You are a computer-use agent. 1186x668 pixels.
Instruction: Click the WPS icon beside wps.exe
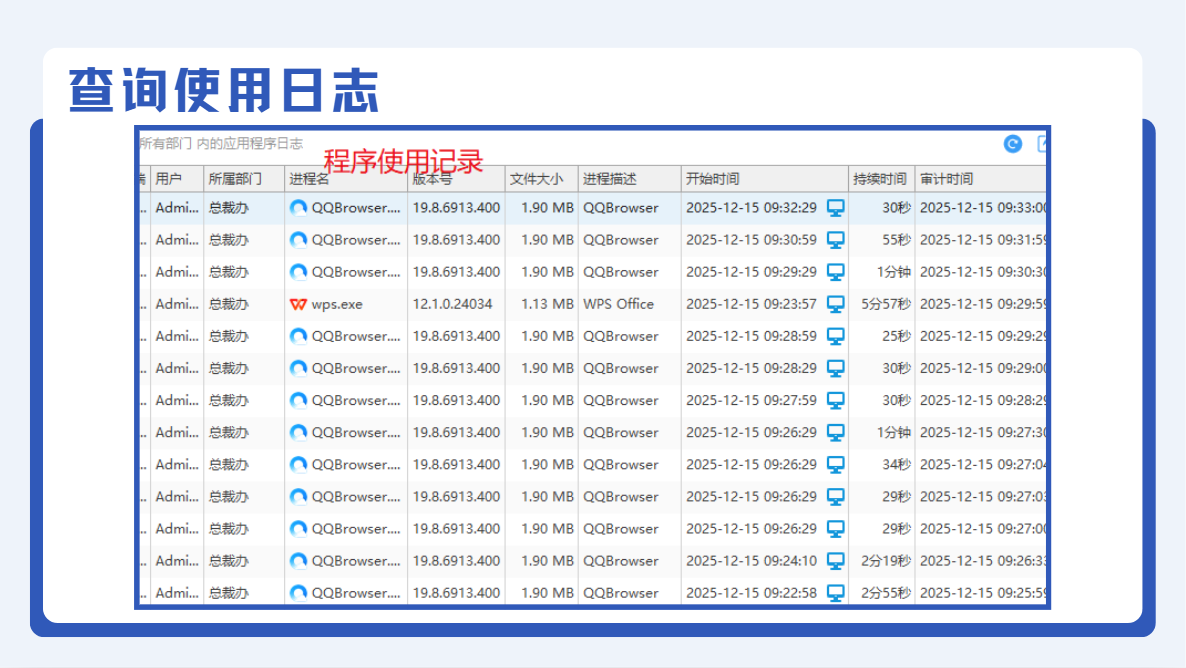point(298,304)
